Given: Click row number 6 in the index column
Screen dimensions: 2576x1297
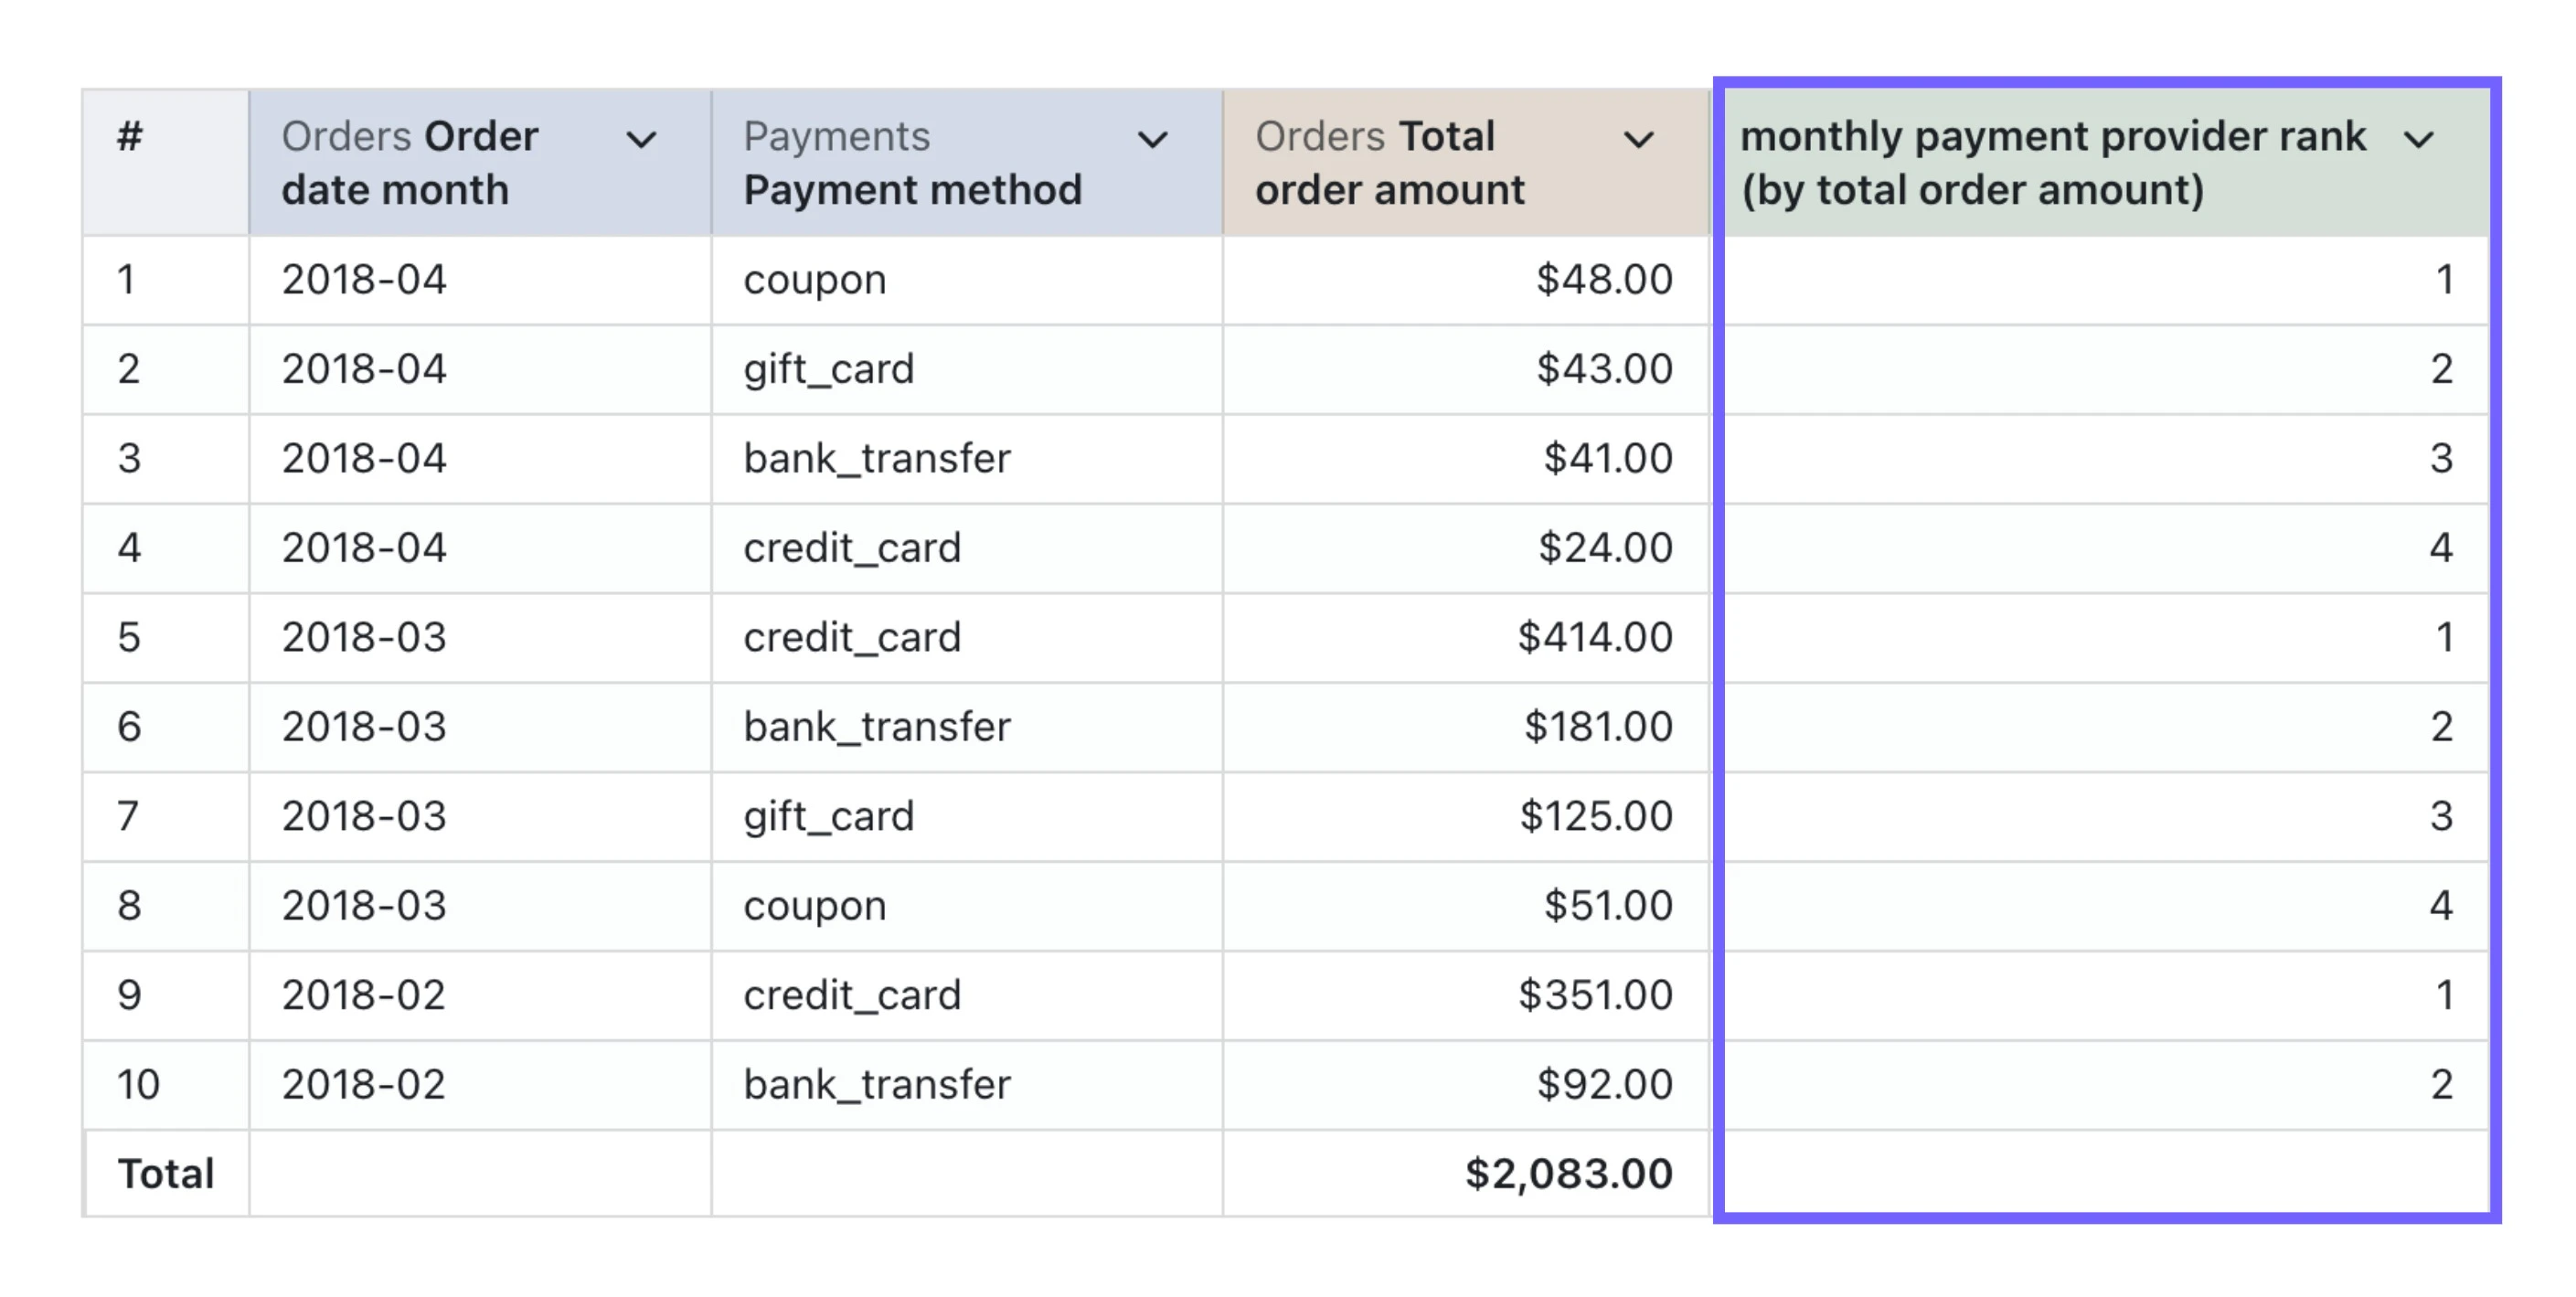Looking at the screenshot, I should [x=129, y=727].
